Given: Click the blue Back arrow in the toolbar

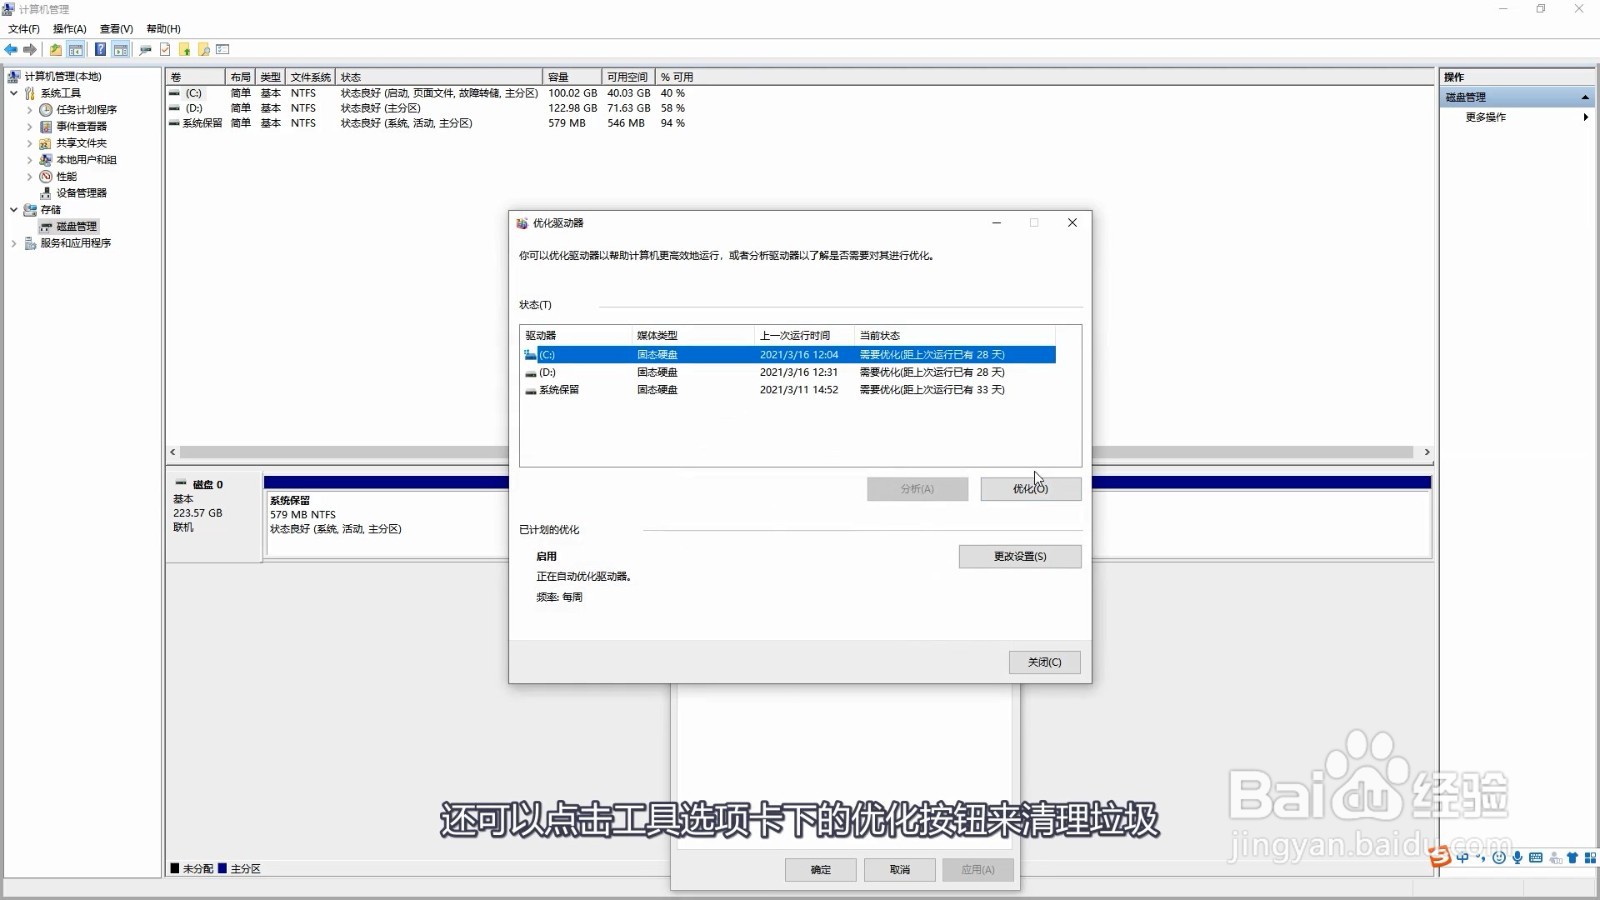Looking at the screenshot, I should point(11,49).
